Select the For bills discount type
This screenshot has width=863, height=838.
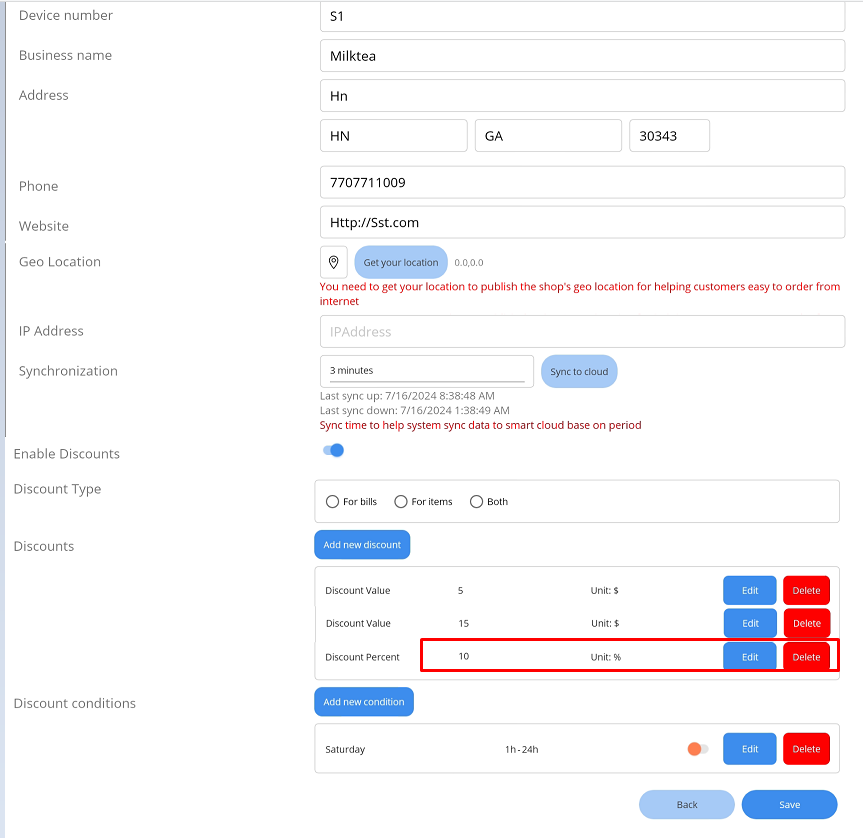pos(333,502)
